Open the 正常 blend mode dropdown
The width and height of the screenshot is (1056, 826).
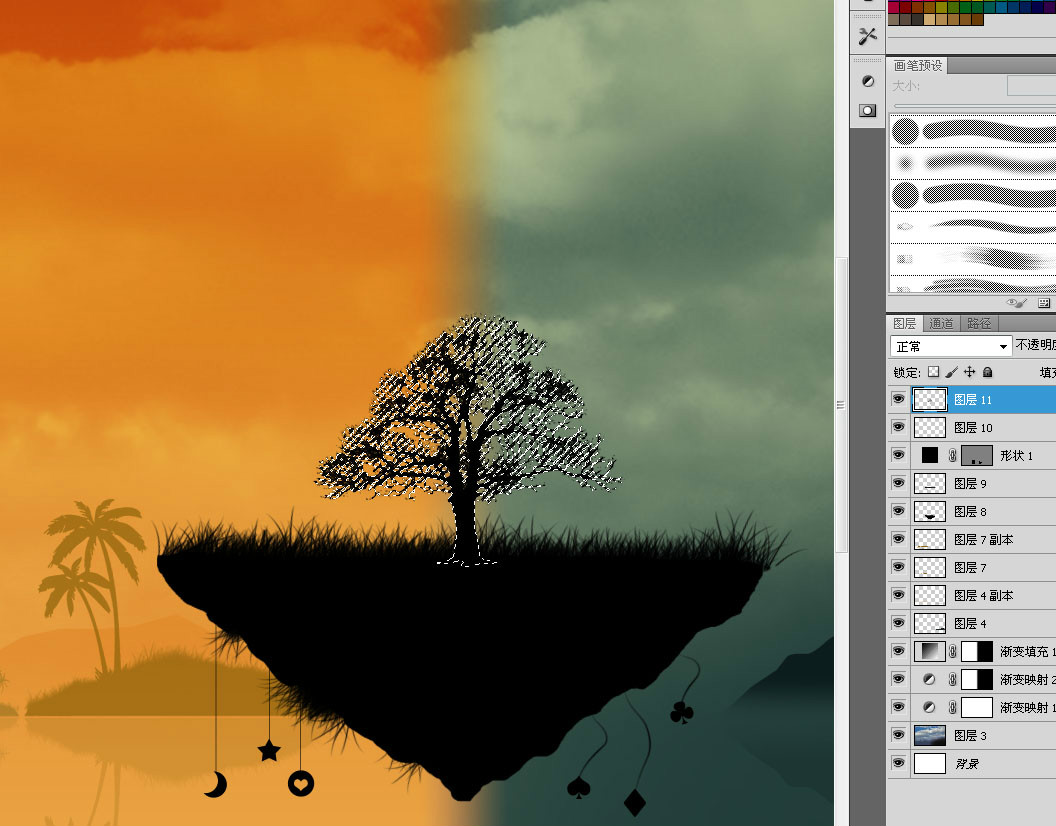point(951,346)
